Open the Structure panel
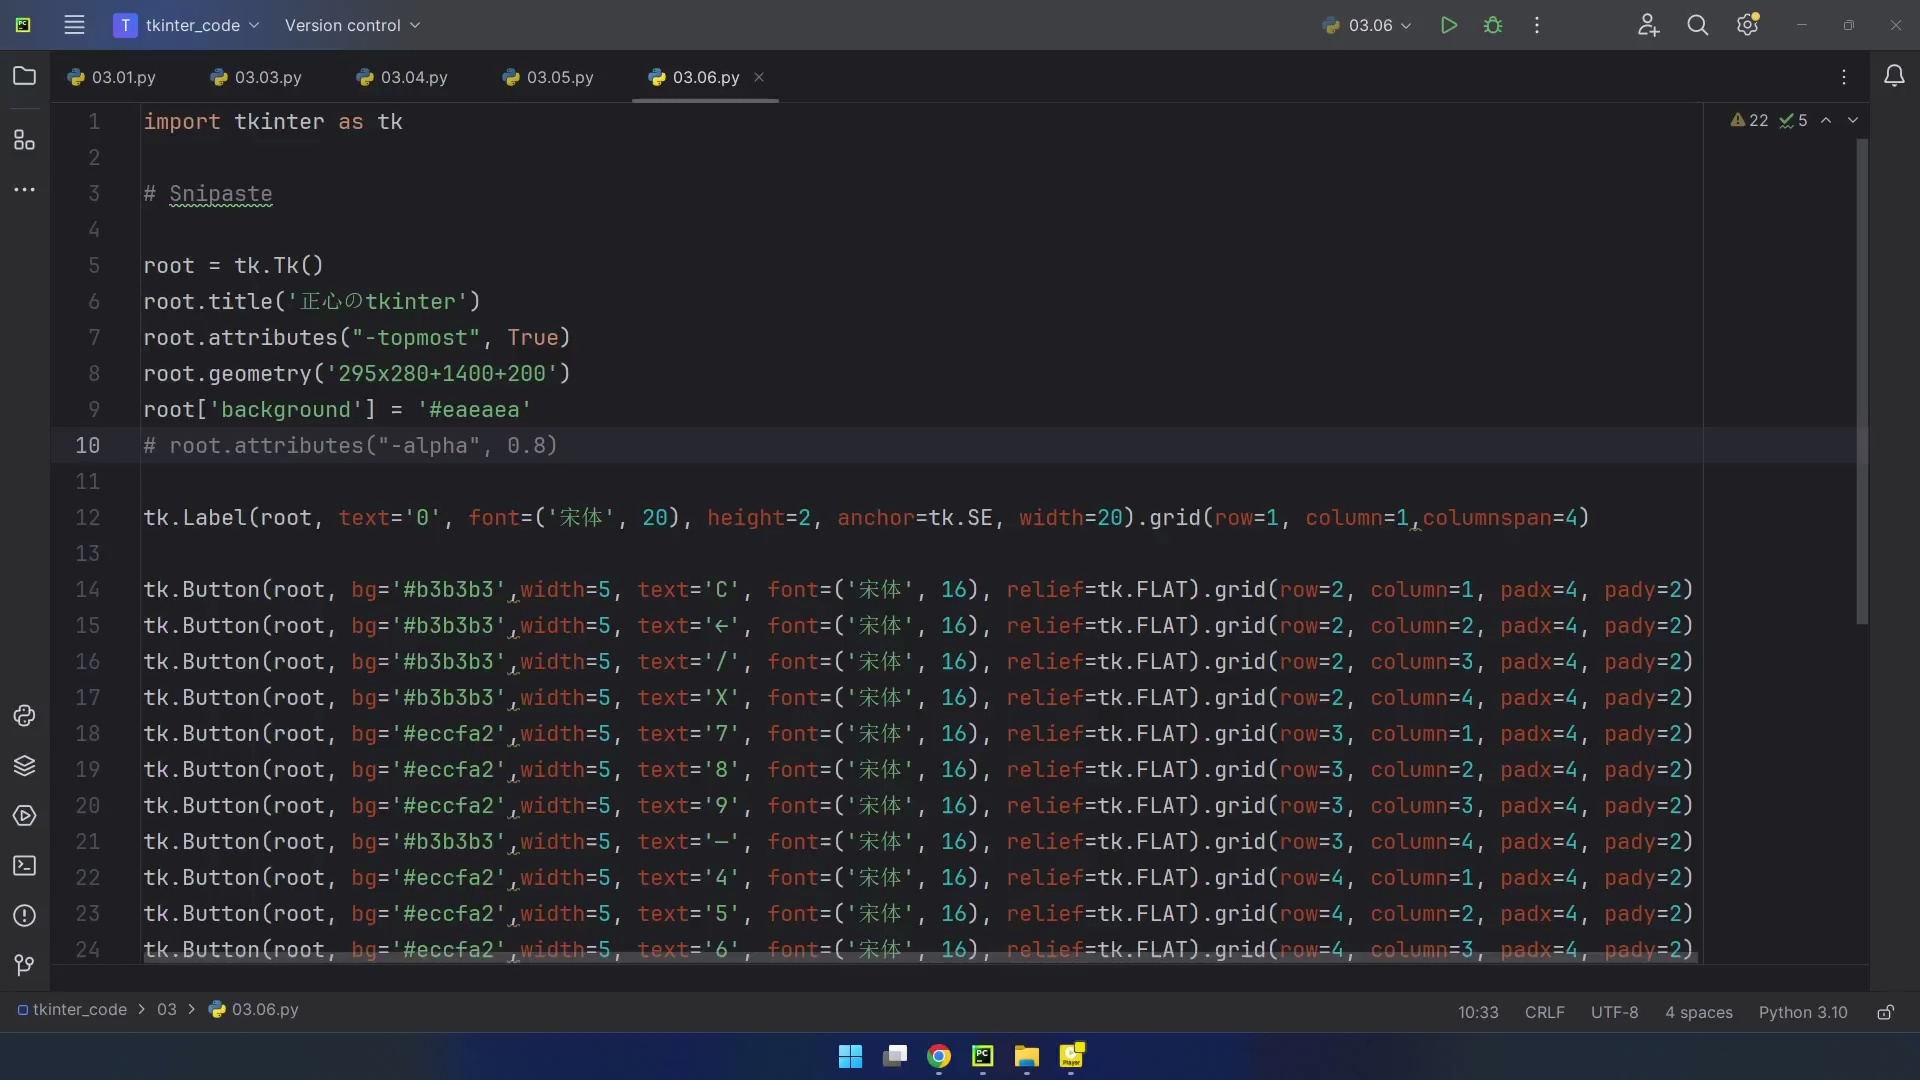 click(24, 140)
